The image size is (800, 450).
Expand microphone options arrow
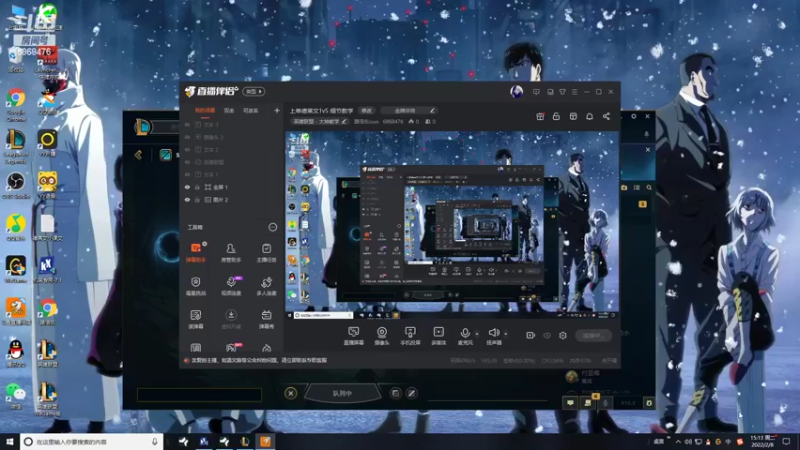(477, 334)
